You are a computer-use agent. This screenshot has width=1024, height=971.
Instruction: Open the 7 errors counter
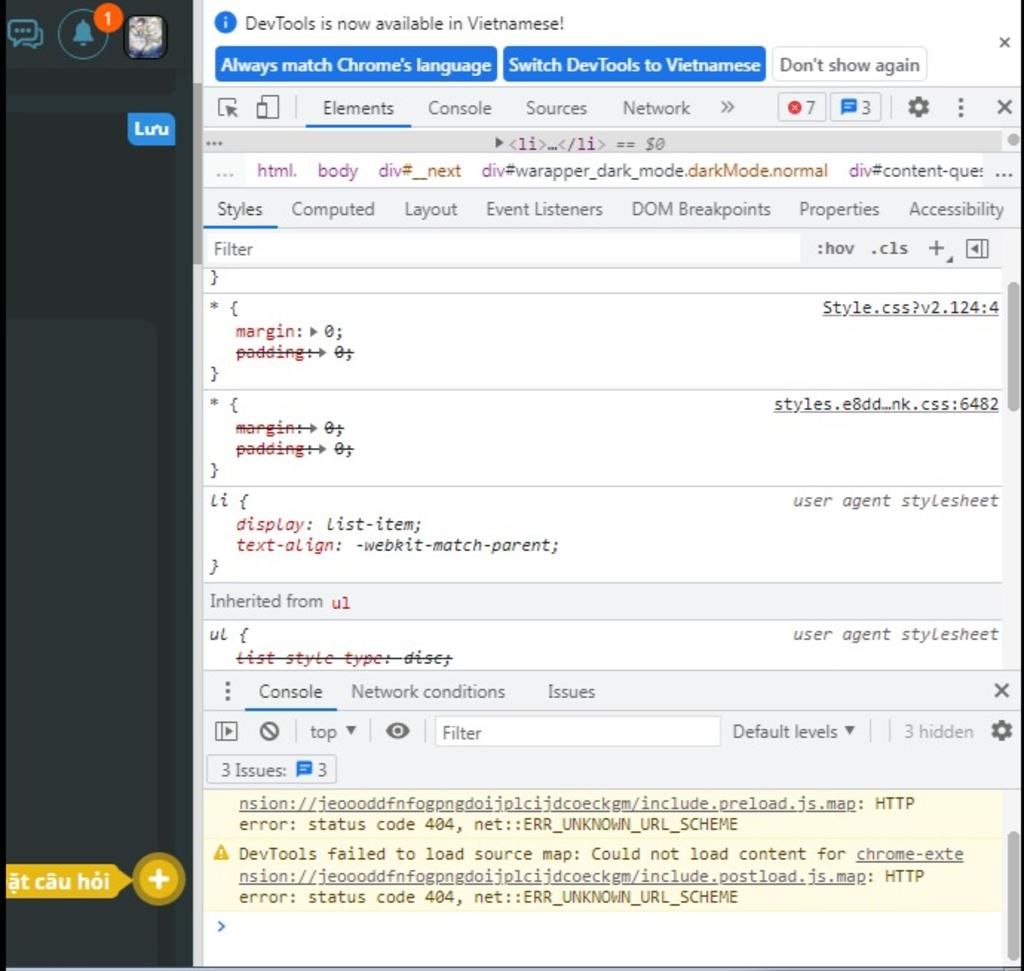click(x=801, y=107)
